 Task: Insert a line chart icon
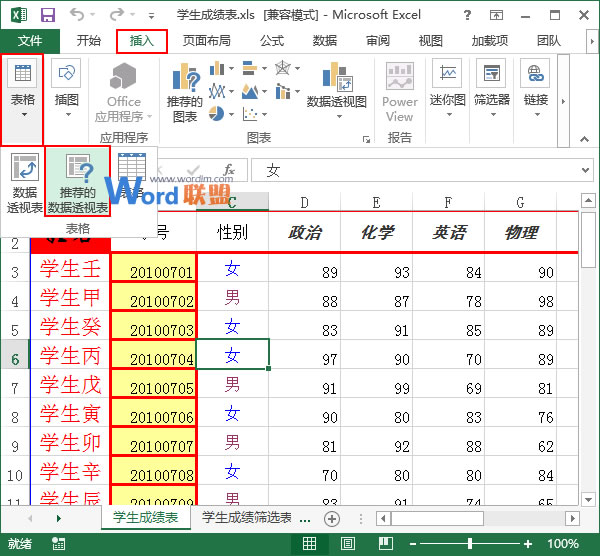pos(217,91)
